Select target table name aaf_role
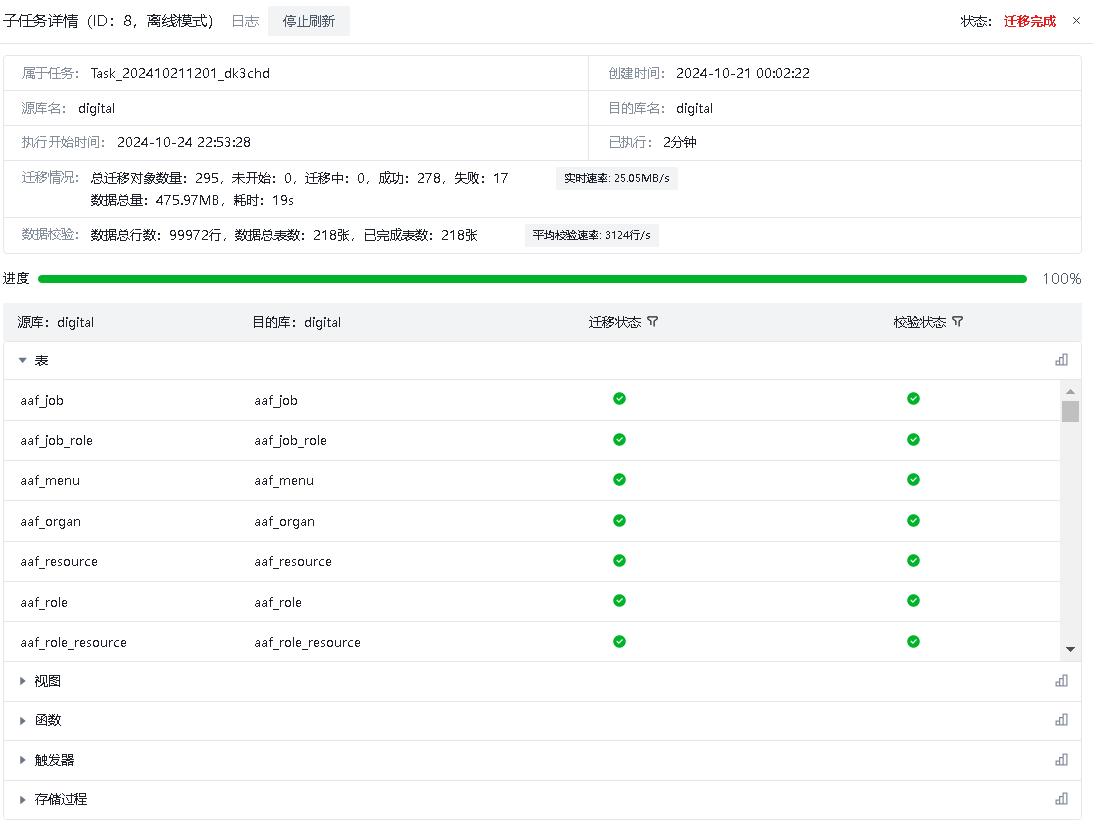Screen dimensions: 1093x828 (277, 602)
